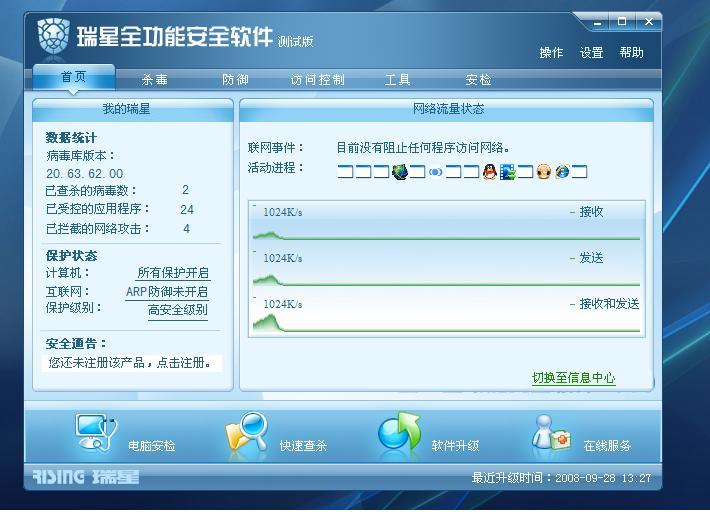The height and width of the screenshot is (512, 710).
Task: Launch 软件升级 globe upgrade icon
Action: [399, 431]
